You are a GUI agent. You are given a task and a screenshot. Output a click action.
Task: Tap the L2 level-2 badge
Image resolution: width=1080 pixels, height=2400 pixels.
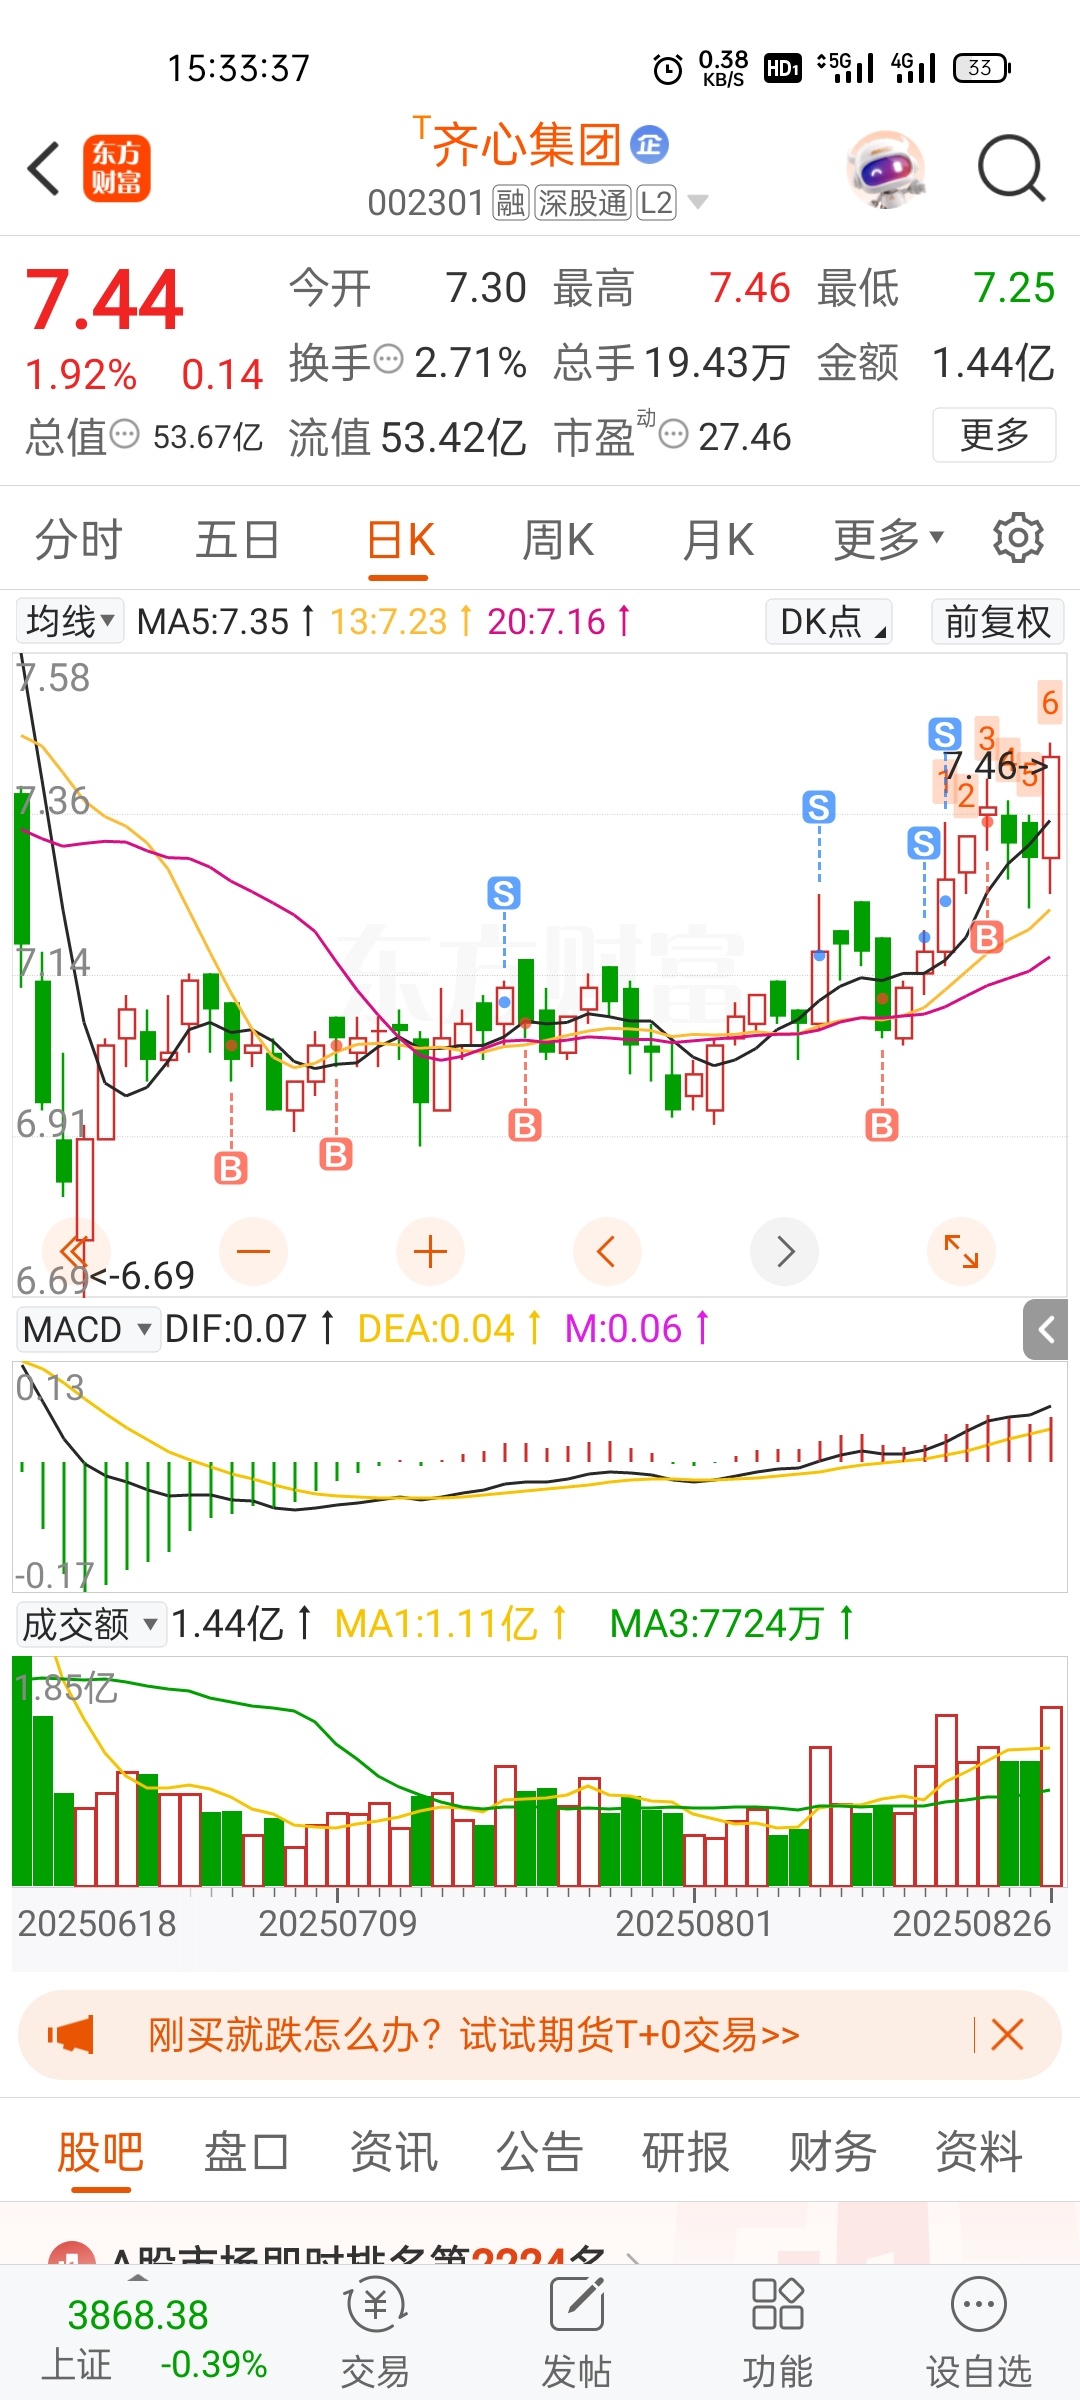pos(656,203)
